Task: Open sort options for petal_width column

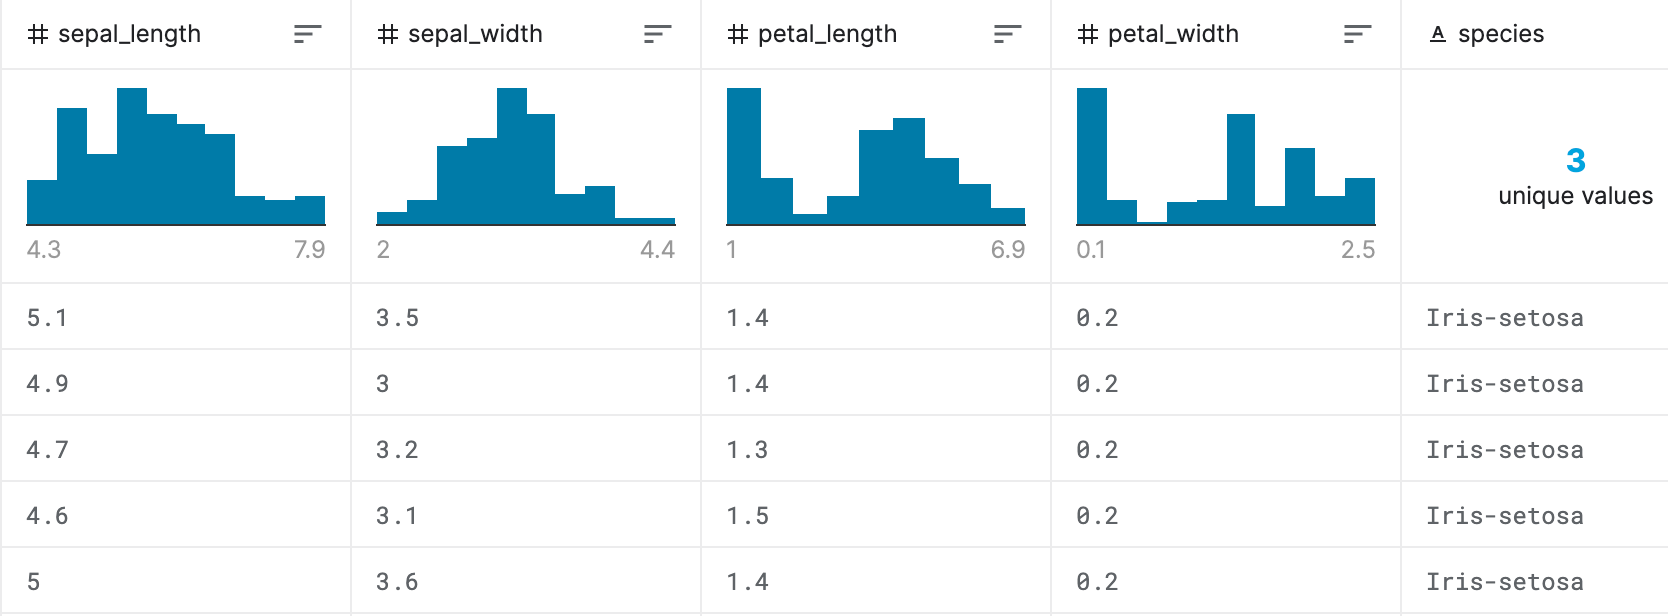Action: [1357, 35]
